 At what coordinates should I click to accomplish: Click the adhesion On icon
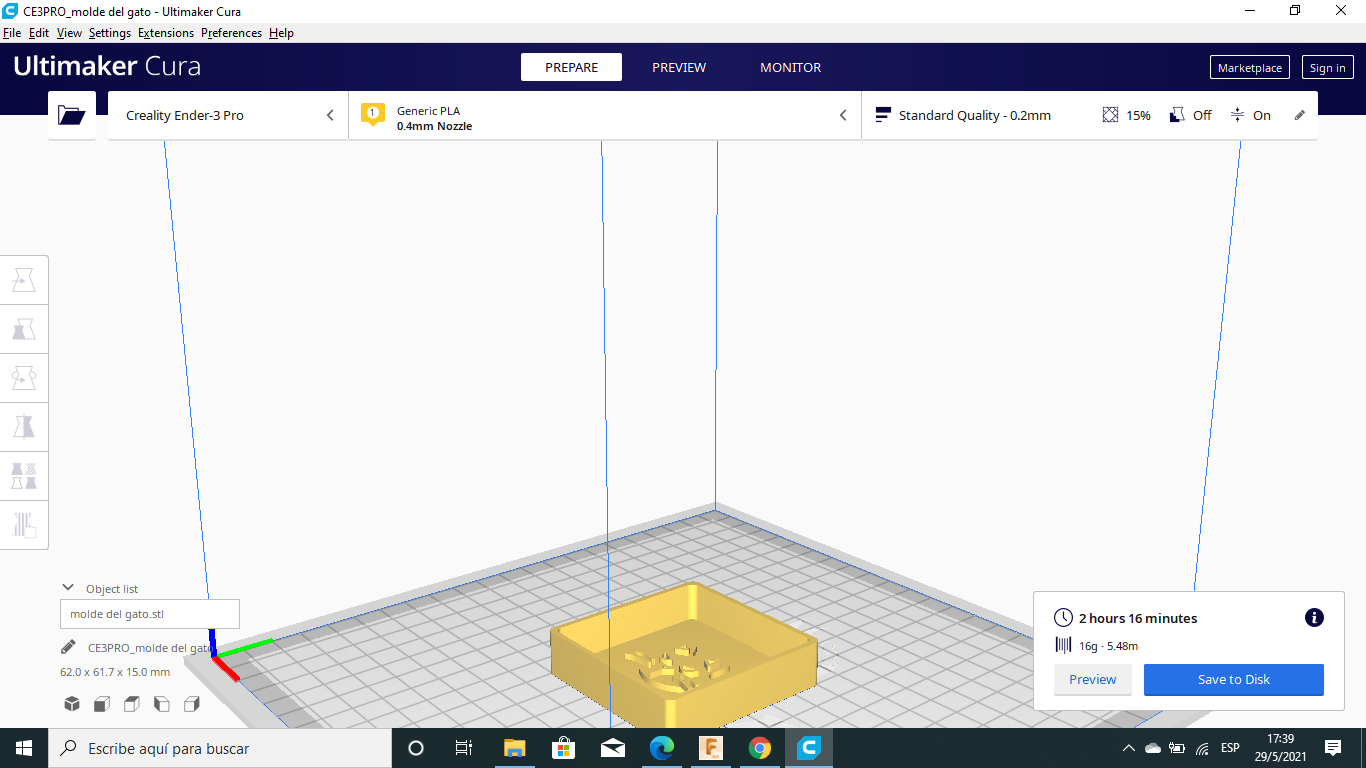(x=1237, y=115)
